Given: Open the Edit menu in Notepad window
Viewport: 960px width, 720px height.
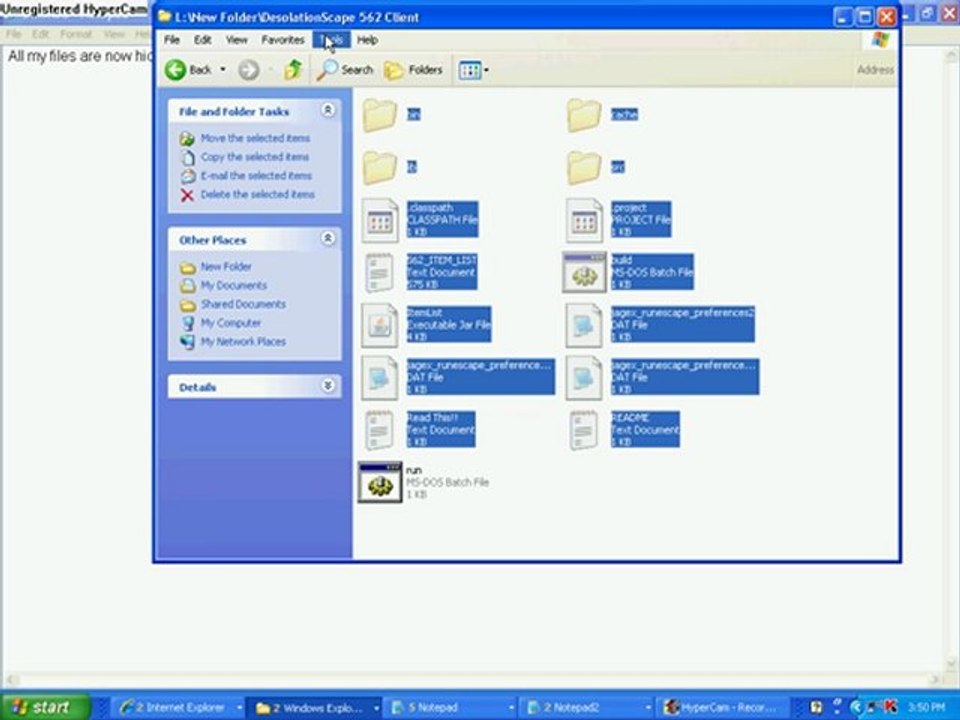Looking at the screenshot, I should tap(40, 34).
